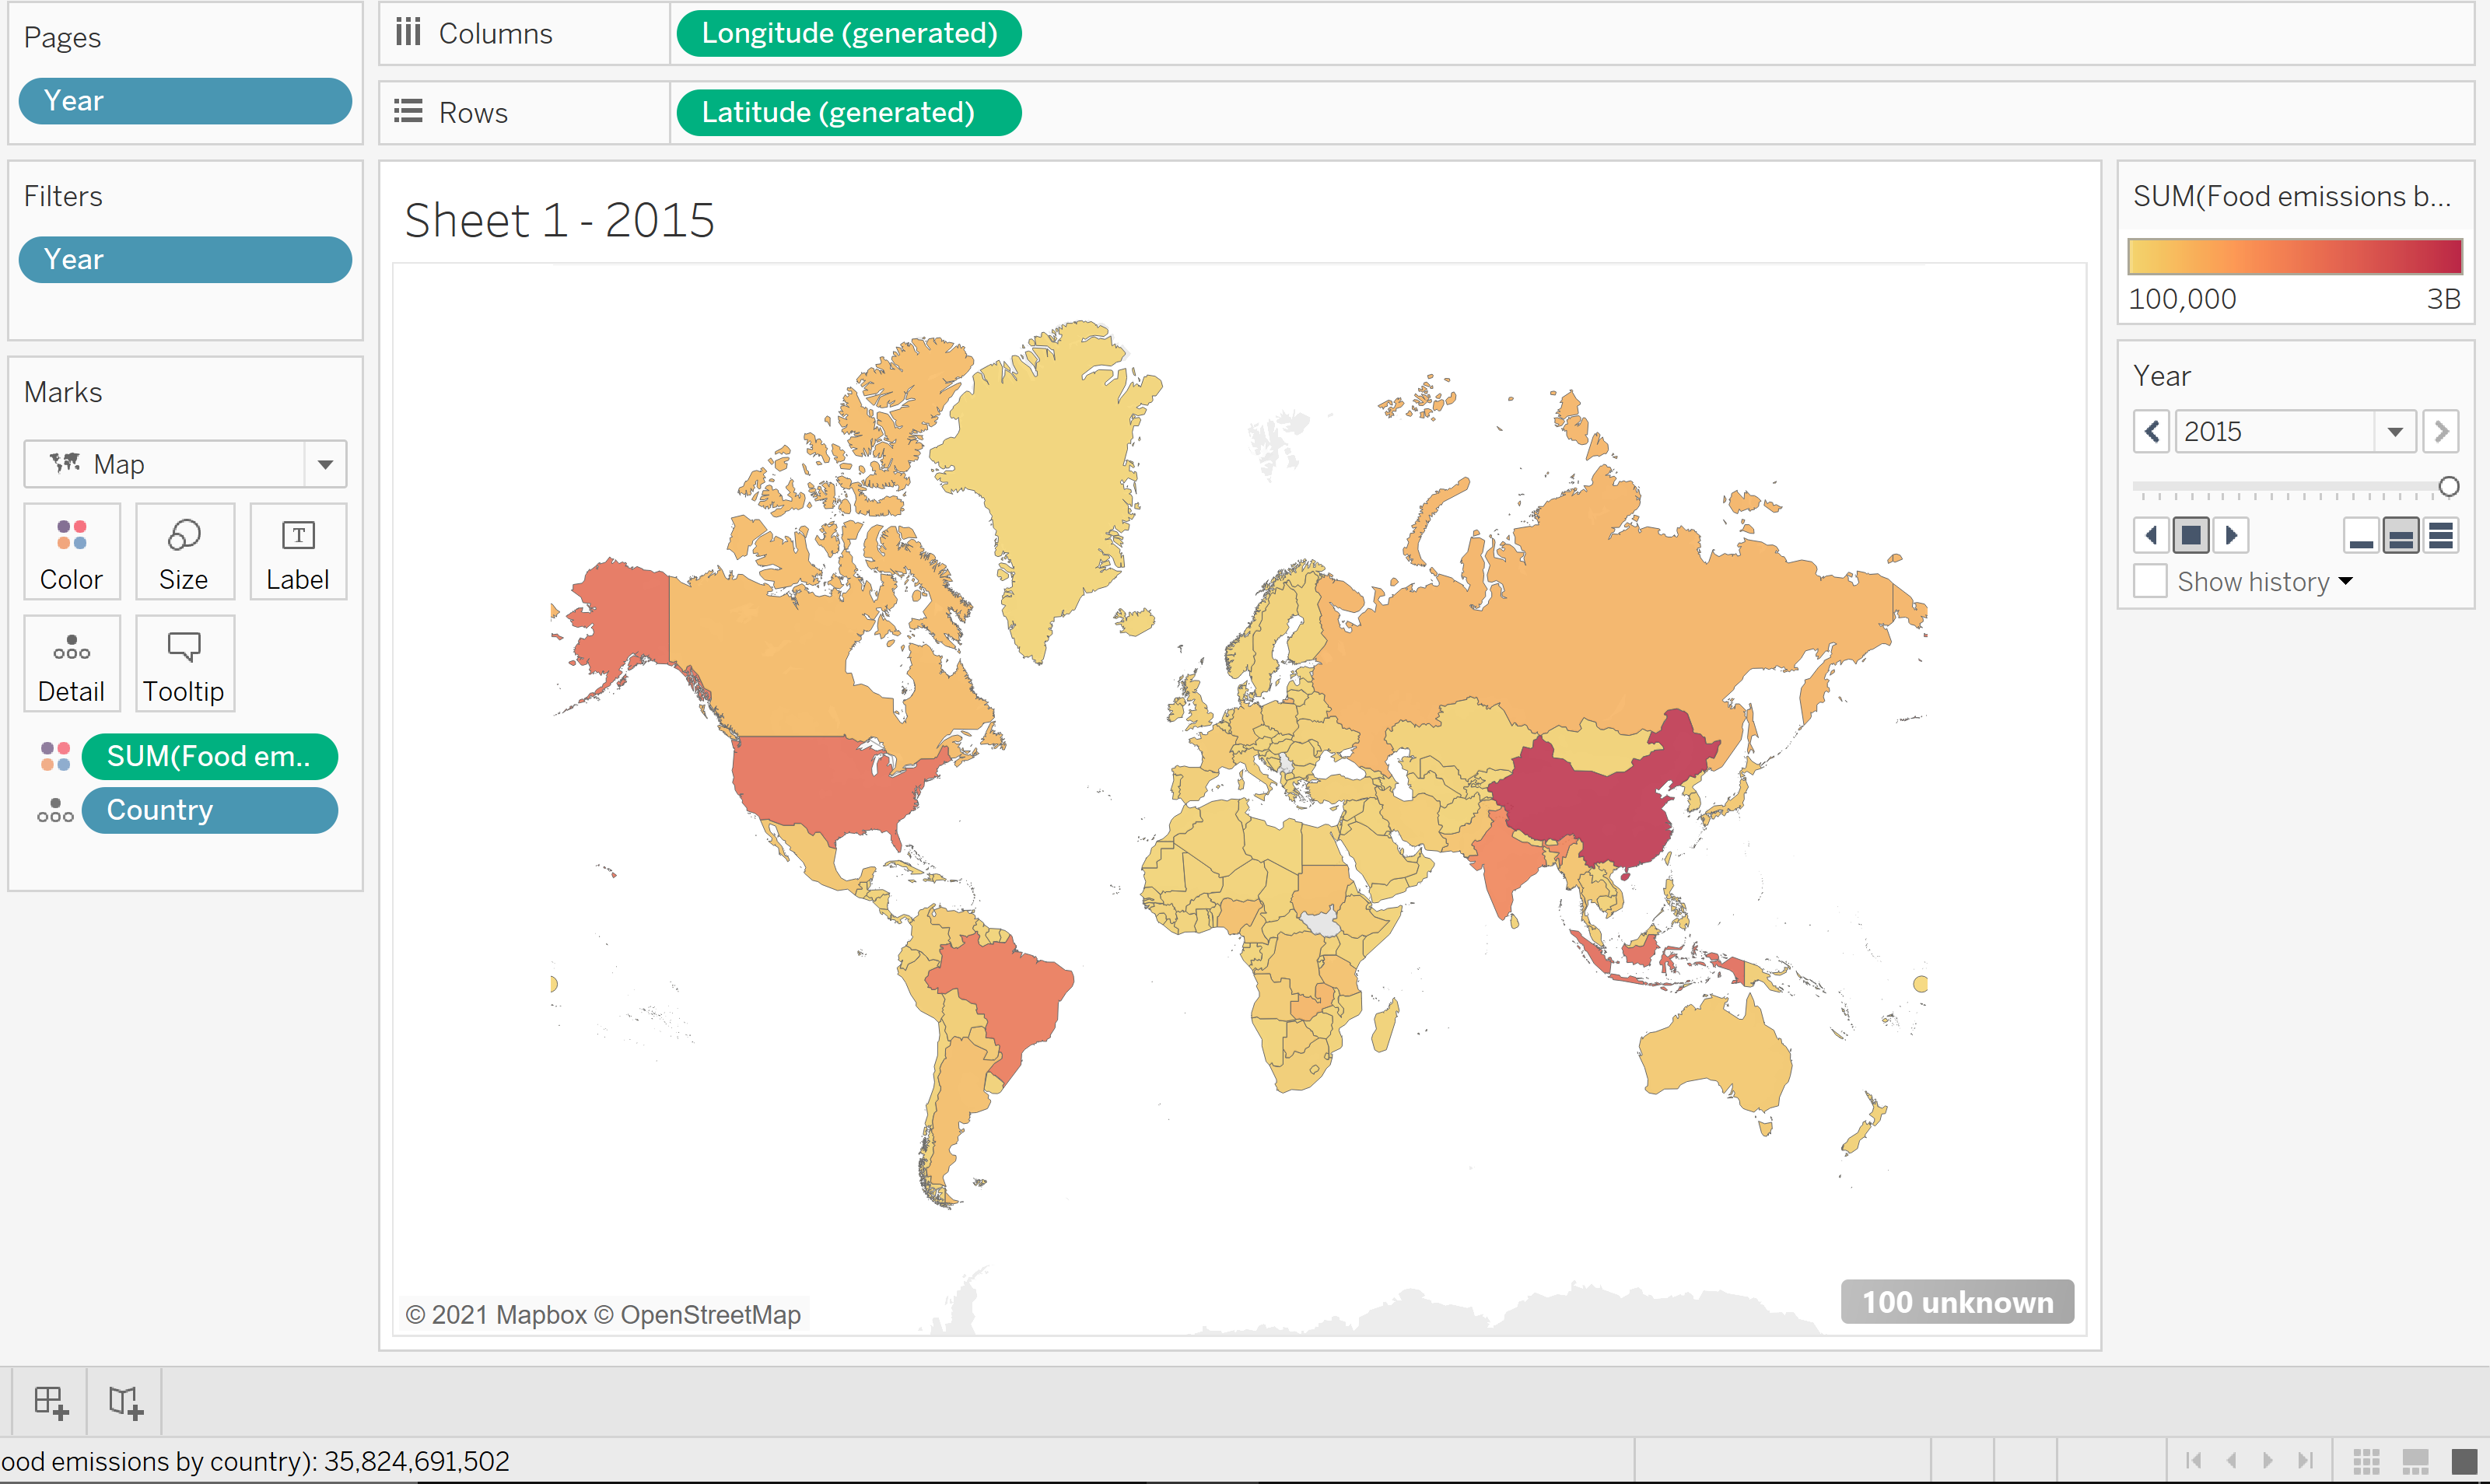Play the year animation backward

click(x=2151, y=536)
